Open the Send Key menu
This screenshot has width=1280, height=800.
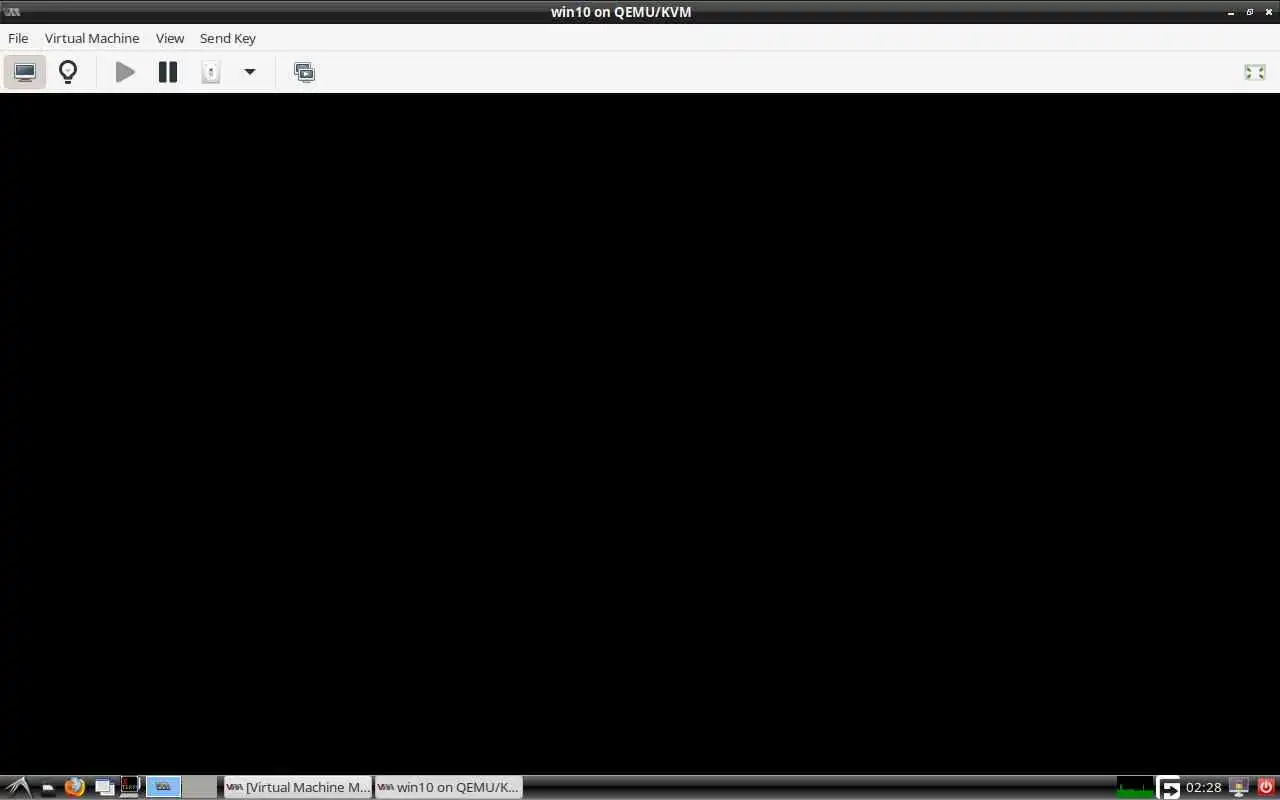(228, 38)
